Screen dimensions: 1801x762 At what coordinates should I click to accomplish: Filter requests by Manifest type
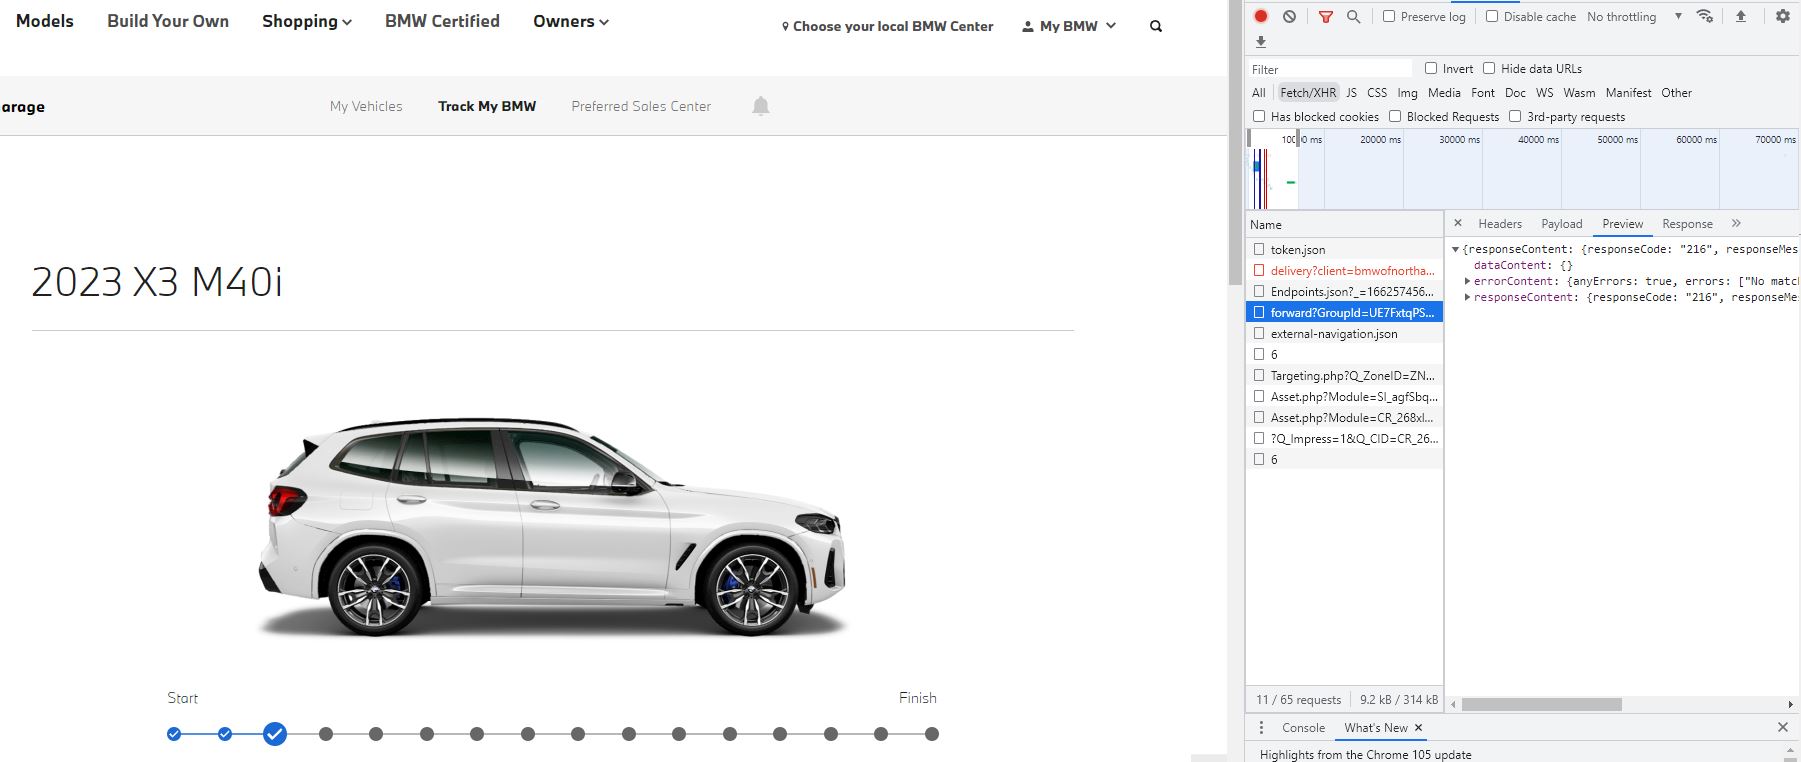1628,92
